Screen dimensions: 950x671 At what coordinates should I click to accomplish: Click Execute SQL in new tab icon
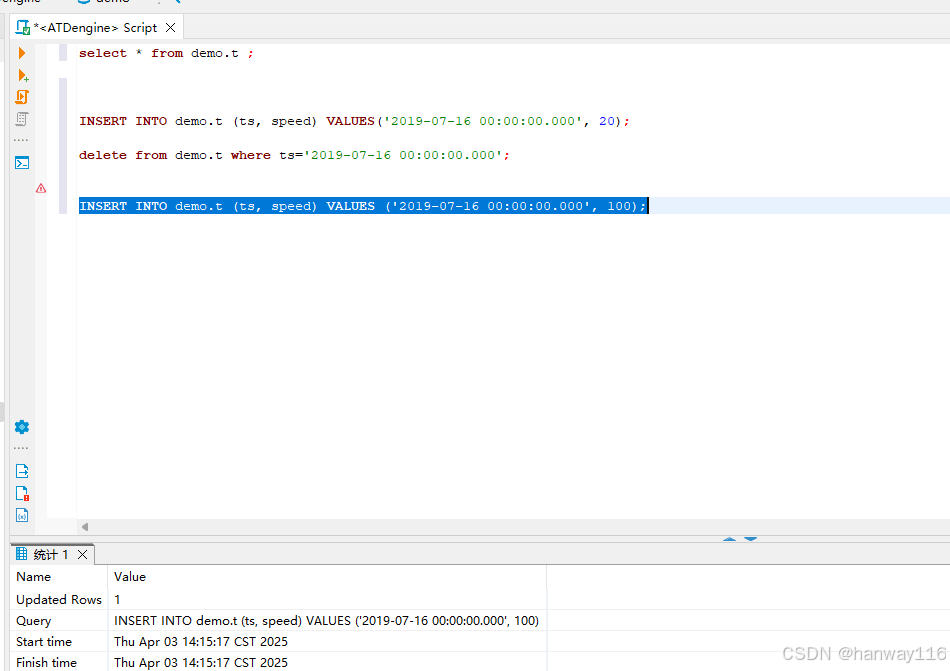[22, 75]
